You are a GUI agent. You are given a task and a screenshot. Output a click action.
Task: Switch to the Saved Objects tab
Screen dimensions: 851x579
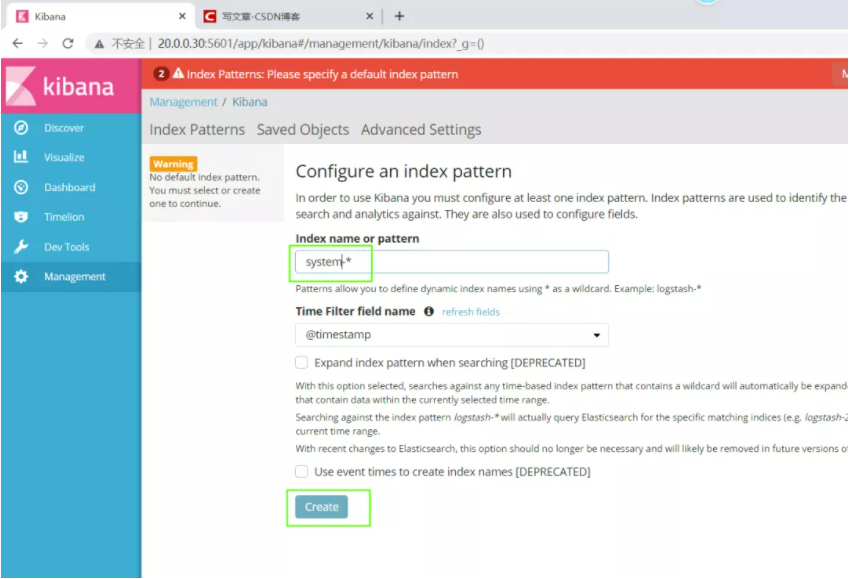tap(303, 130)
